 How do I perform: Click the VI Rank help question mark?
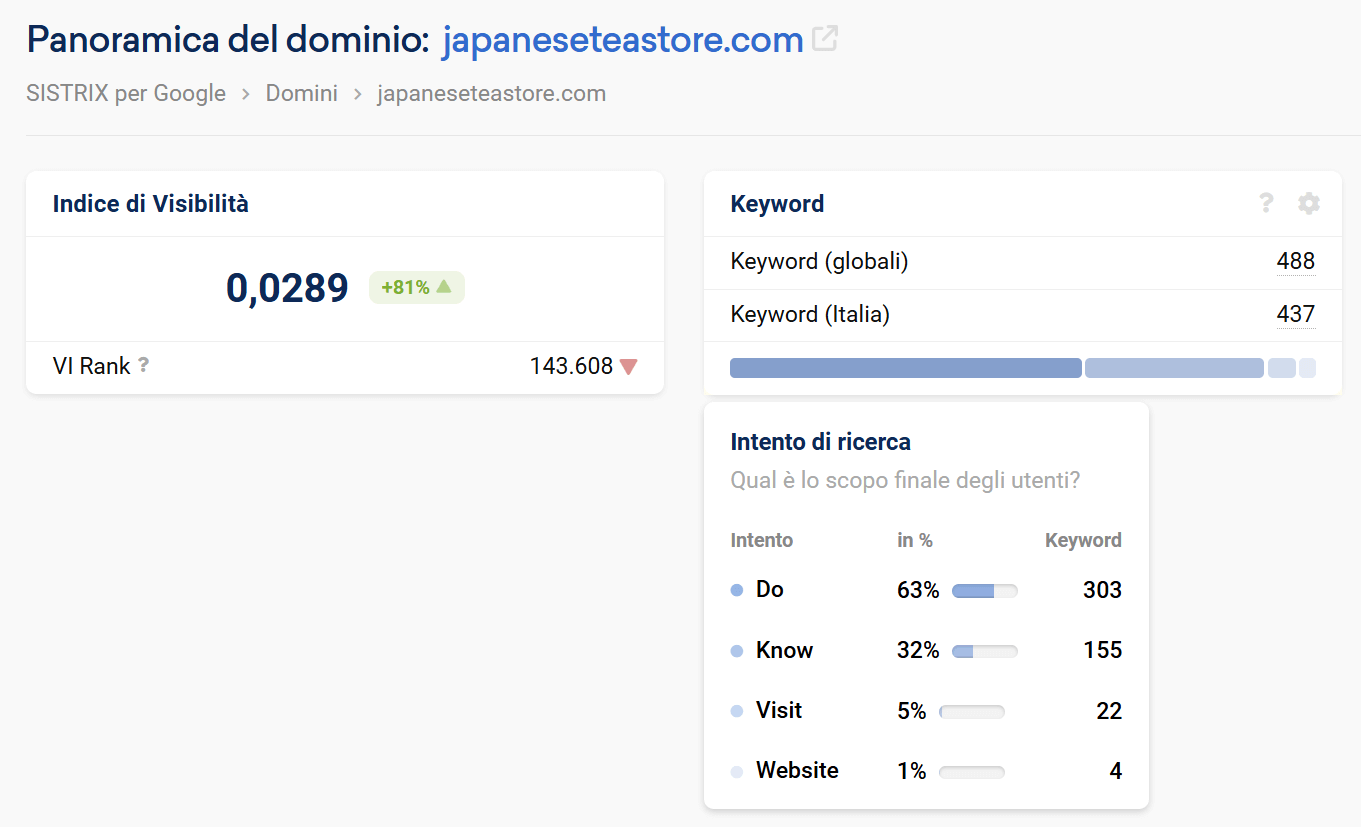(x=144, y=366)
